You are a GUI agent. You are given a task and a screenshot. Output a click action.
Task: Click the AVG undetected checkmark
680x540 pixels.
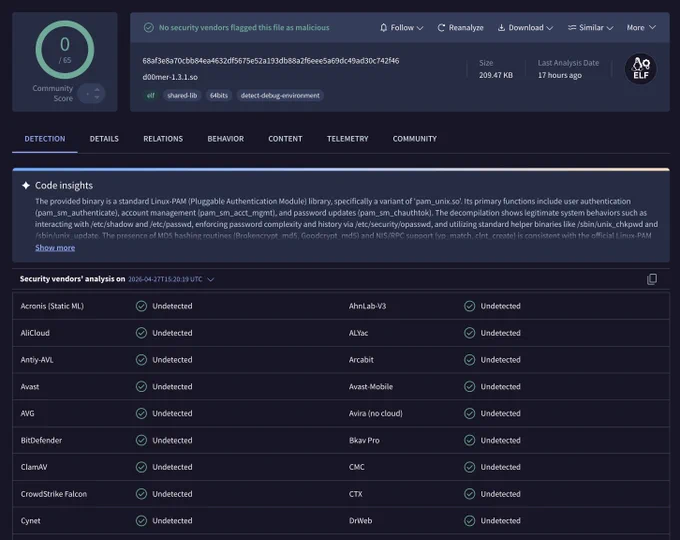click(141, 414)
